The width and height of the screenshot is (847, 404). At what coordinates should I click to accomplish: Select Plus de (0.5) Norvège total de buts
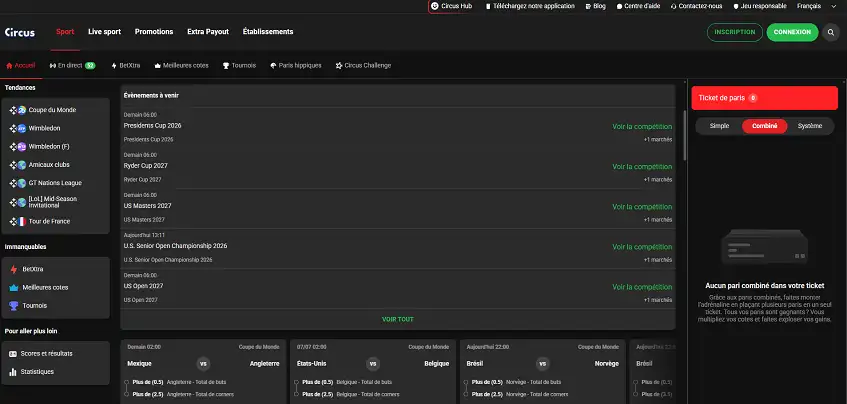coord(516,382)
